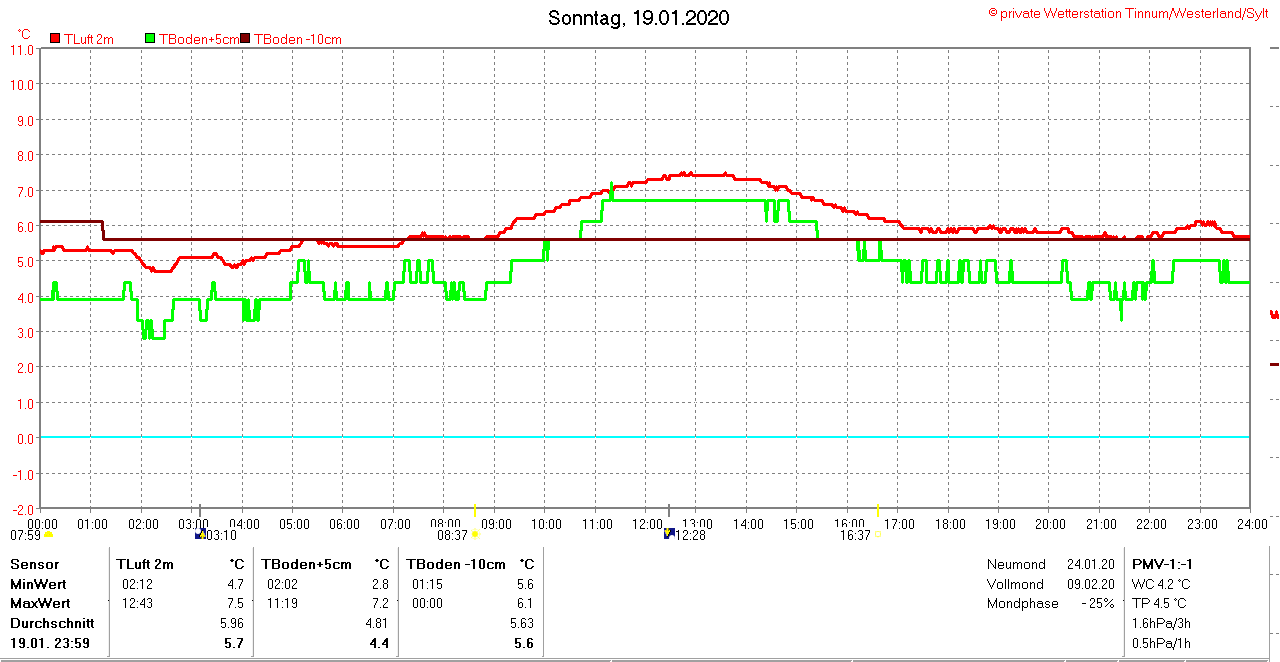Select the sunset icon beside 16:37

878,535
